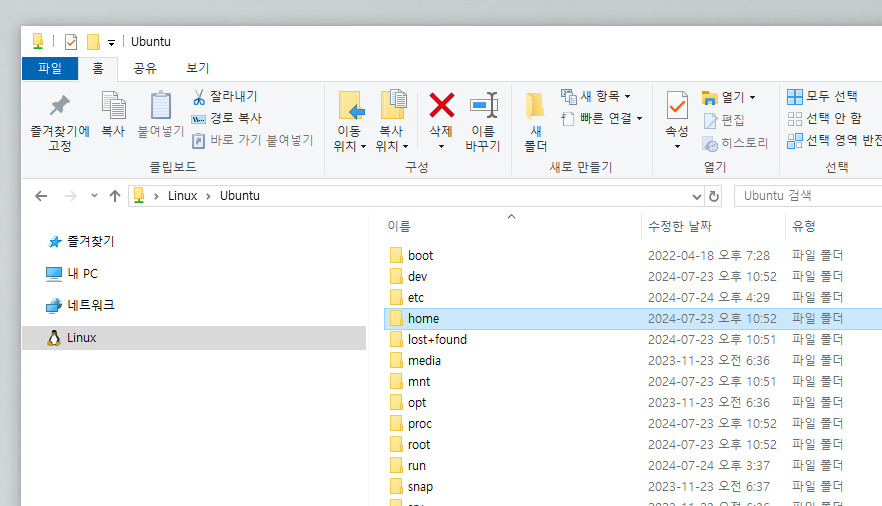Switch to the 공유 (Share) tab
882x506 pixels.
145,69
